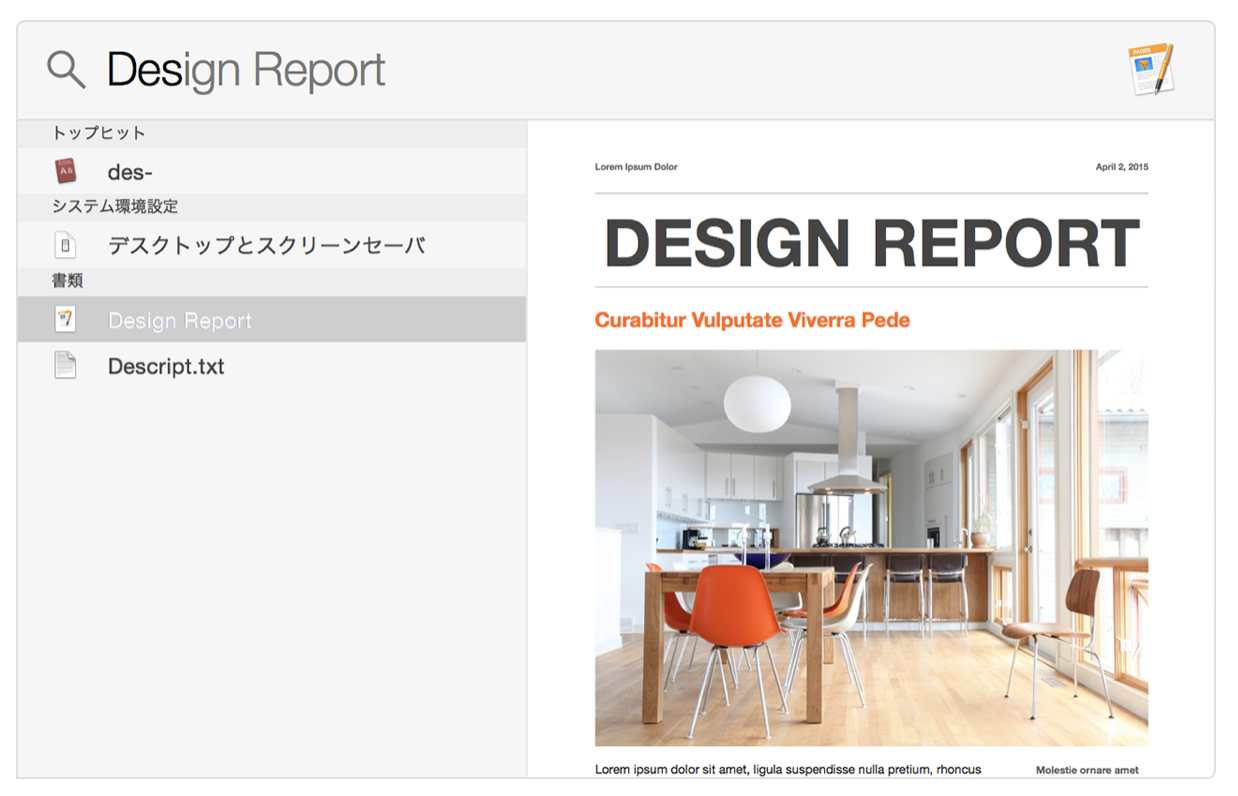Image resolution: width=1238 pixels, height=796 pixels.
Task: Click the Dictionary icon beside des-
Action: 65,171
